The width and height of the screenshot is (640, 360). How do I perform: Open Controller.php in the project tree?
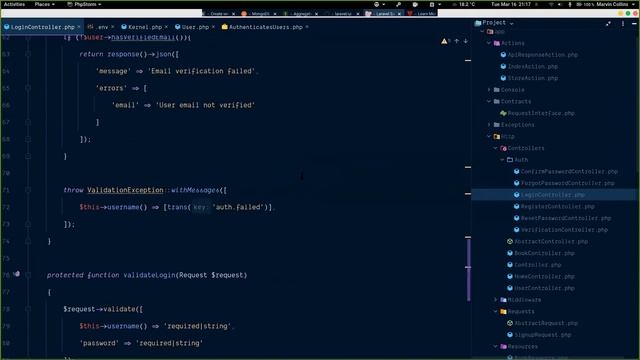click(534, 265)
